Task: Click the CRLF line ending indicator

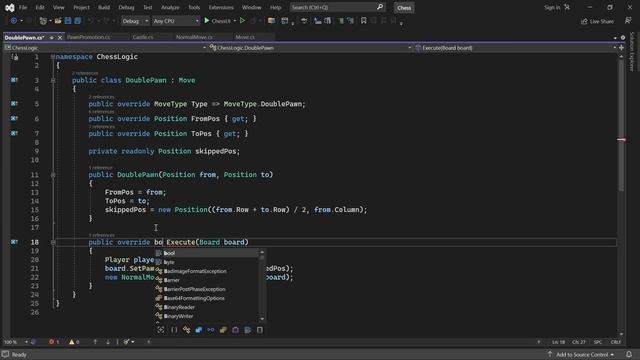Action: (x=616, y=342)
